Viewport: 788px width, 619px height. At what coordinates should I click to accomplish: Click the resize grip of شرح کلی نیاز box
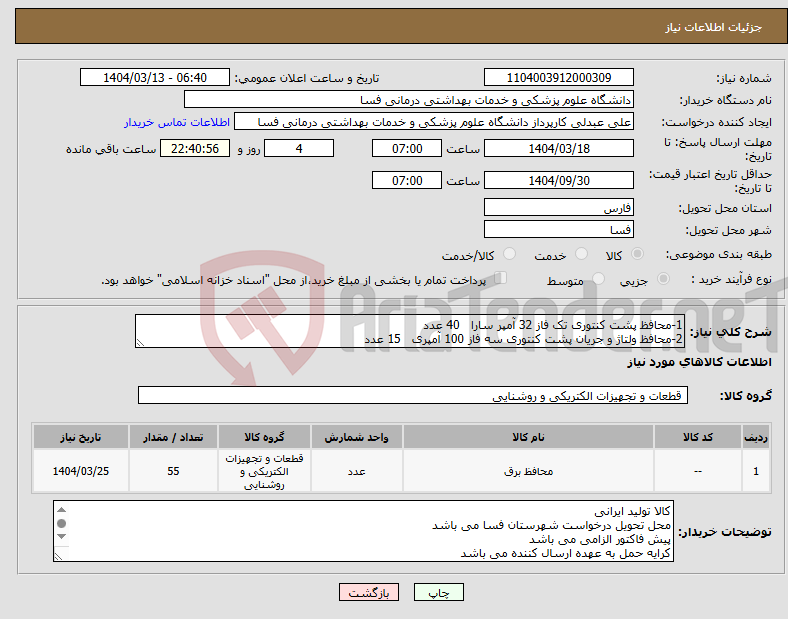pyautogui.click(x=140, y=343)
